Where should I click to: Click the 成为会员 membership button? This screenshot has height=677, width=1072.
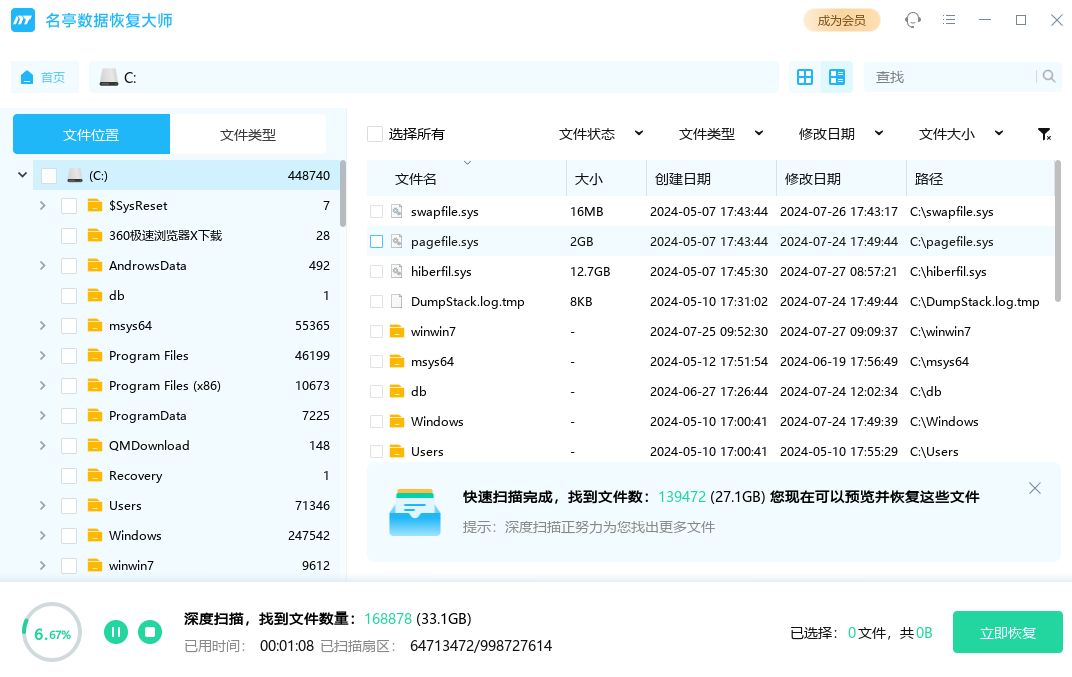pos(842,19)
